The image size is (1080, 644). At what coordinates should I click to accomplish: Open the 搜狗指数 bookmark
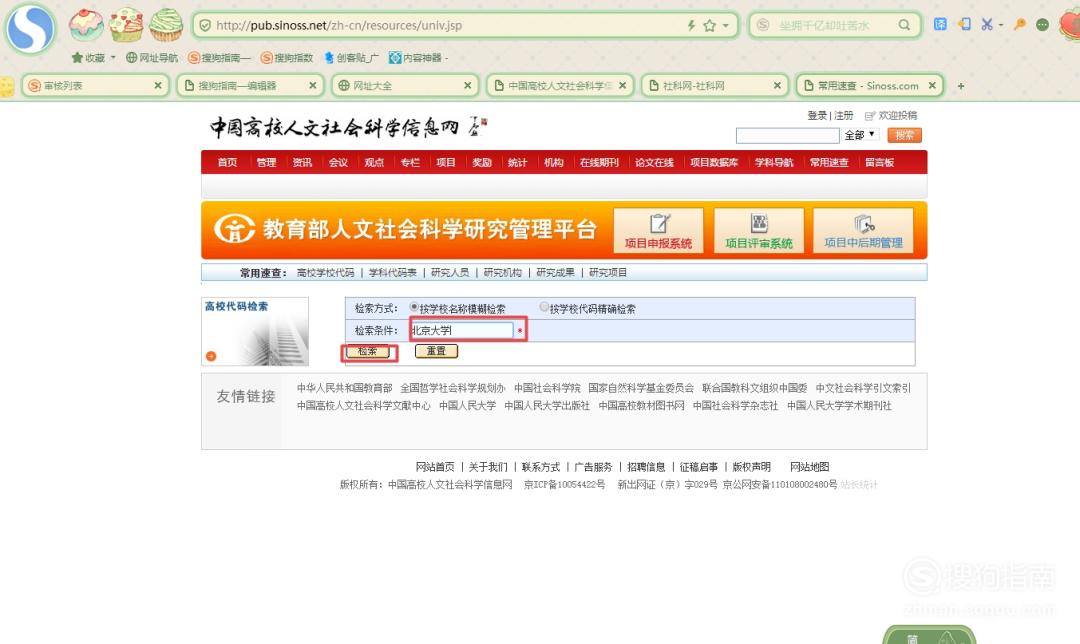click(x=287, y=58)
